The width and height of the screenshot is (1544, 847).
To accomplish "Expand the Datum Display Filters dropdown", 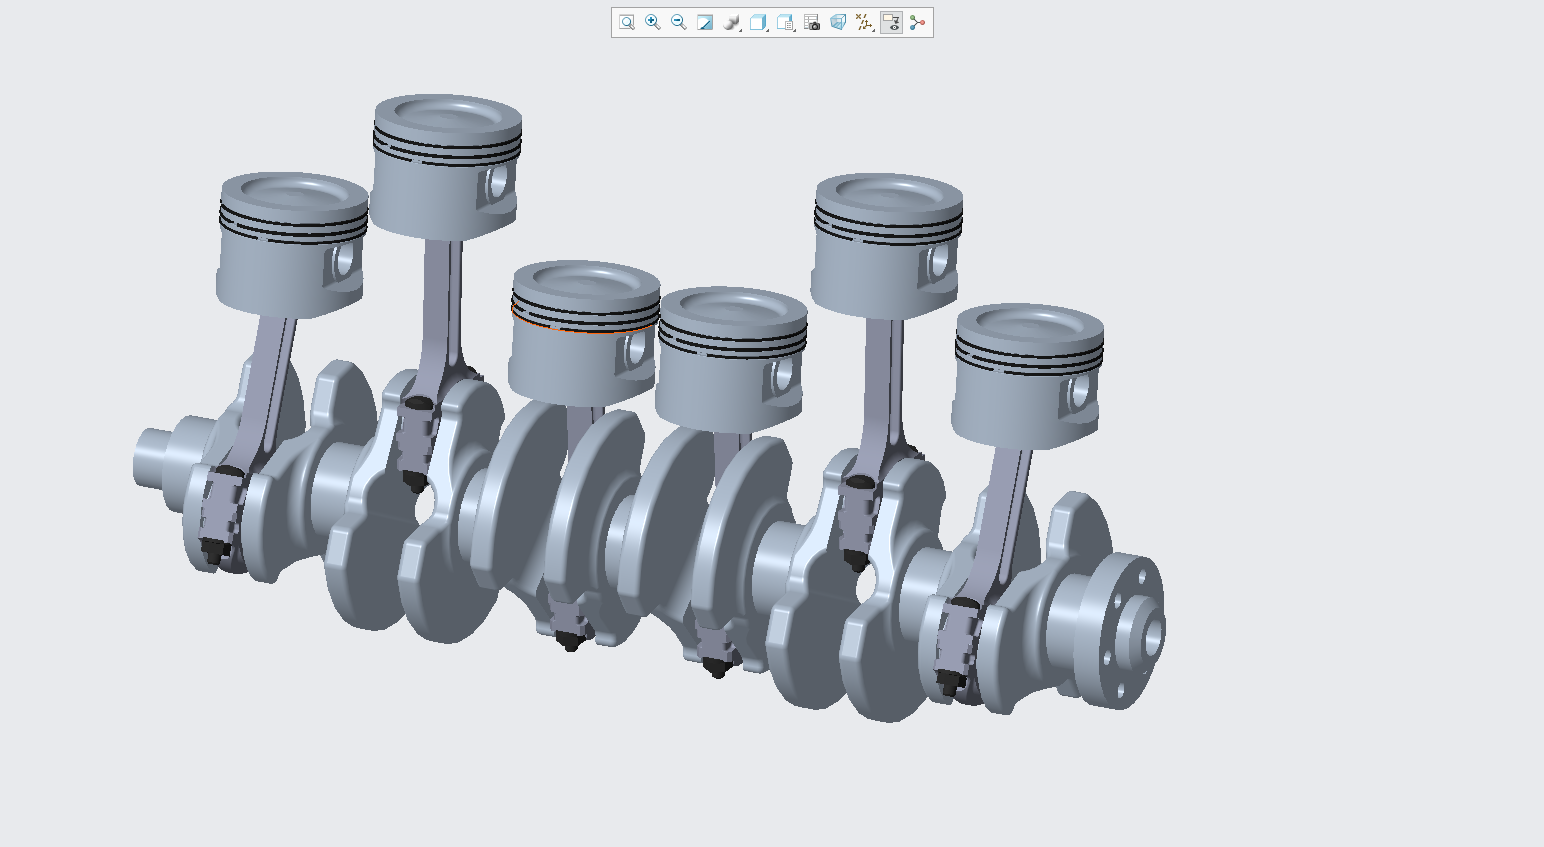I will pos(865,23).
